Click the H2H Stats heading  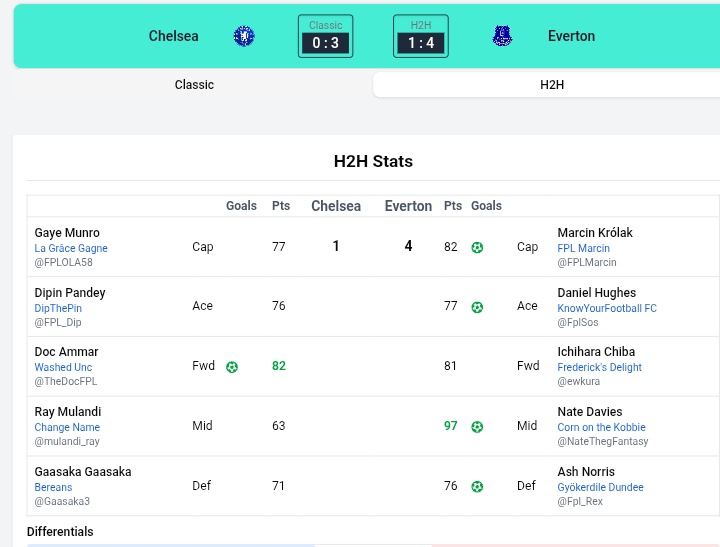pyautogui.click(x=373, y=161)
